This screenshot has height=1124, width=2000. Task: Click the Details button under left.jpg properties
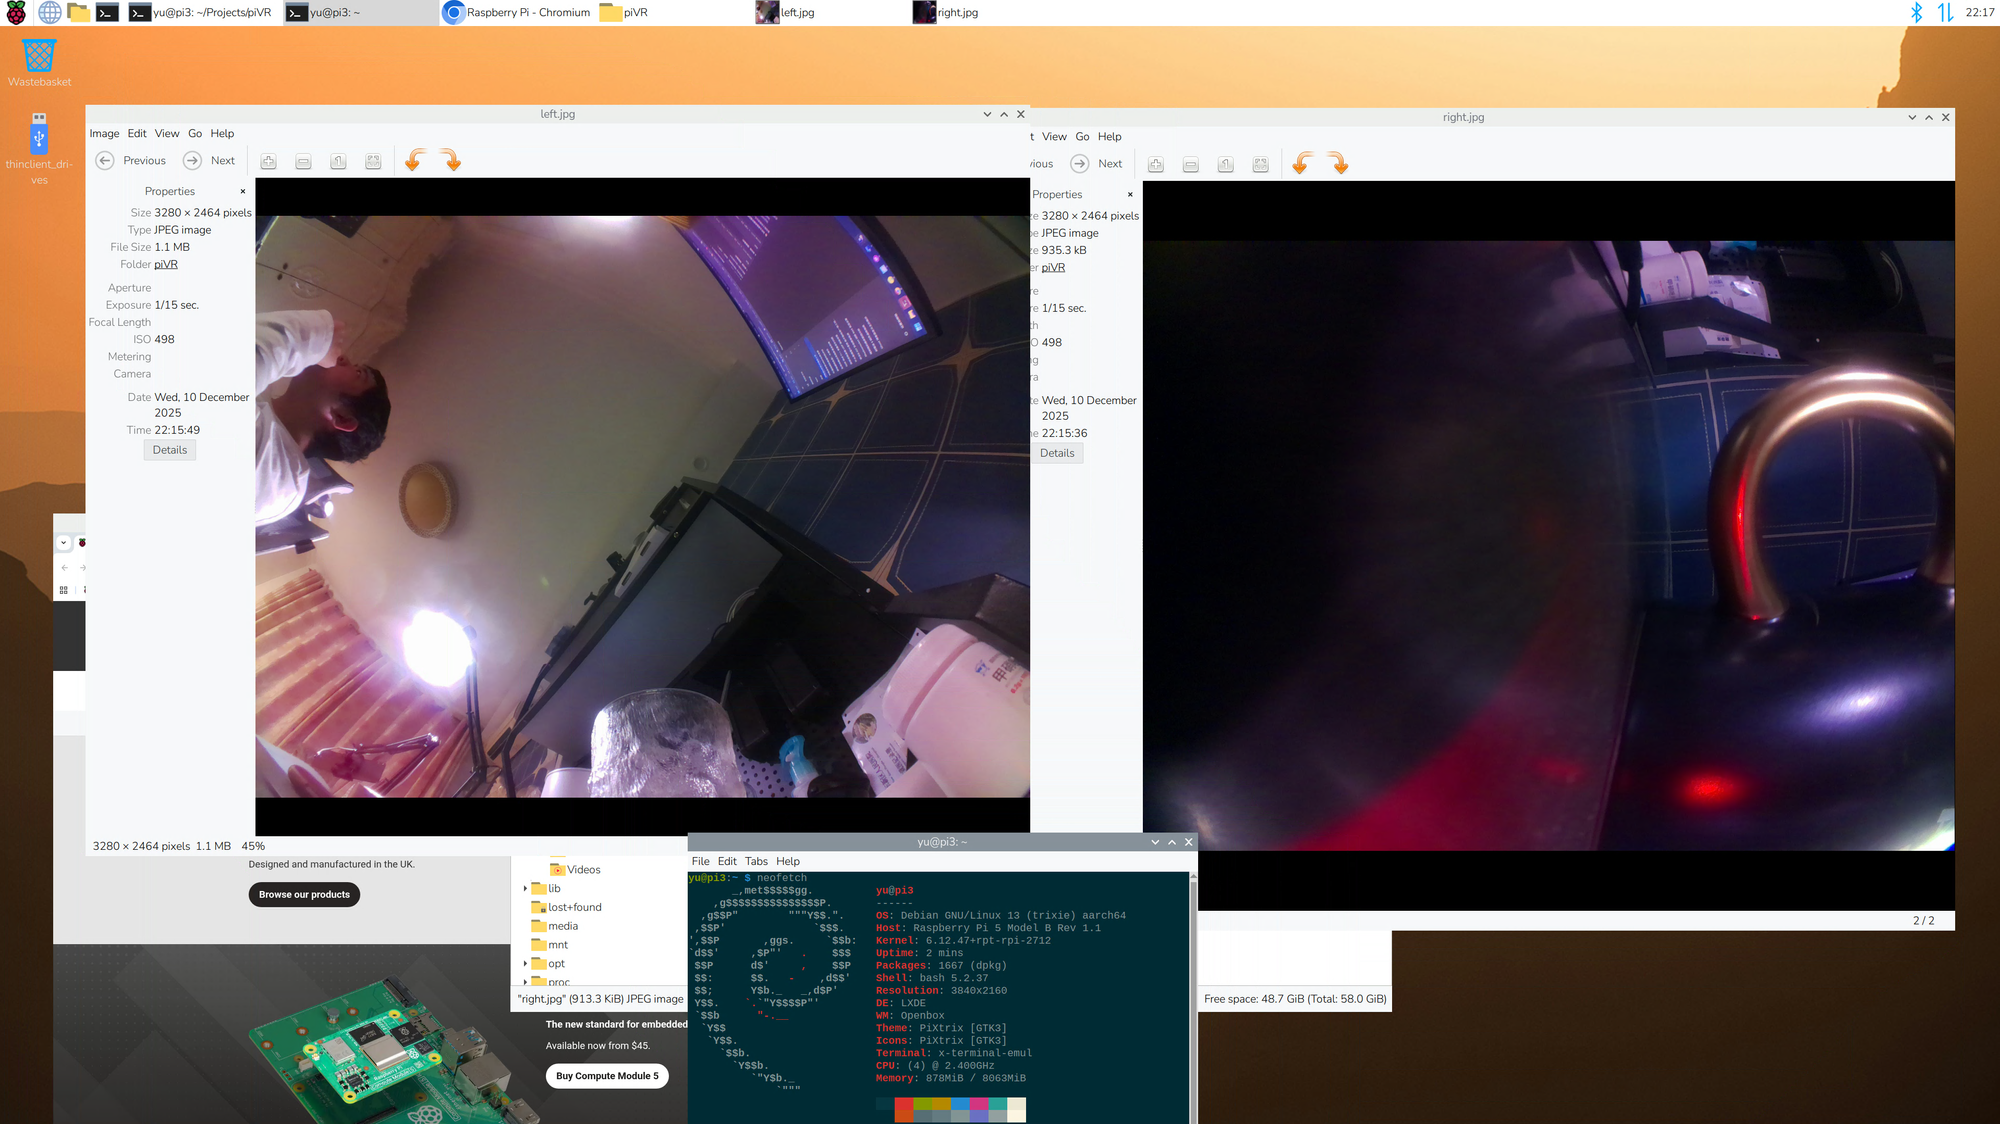(x=169, y=450)
